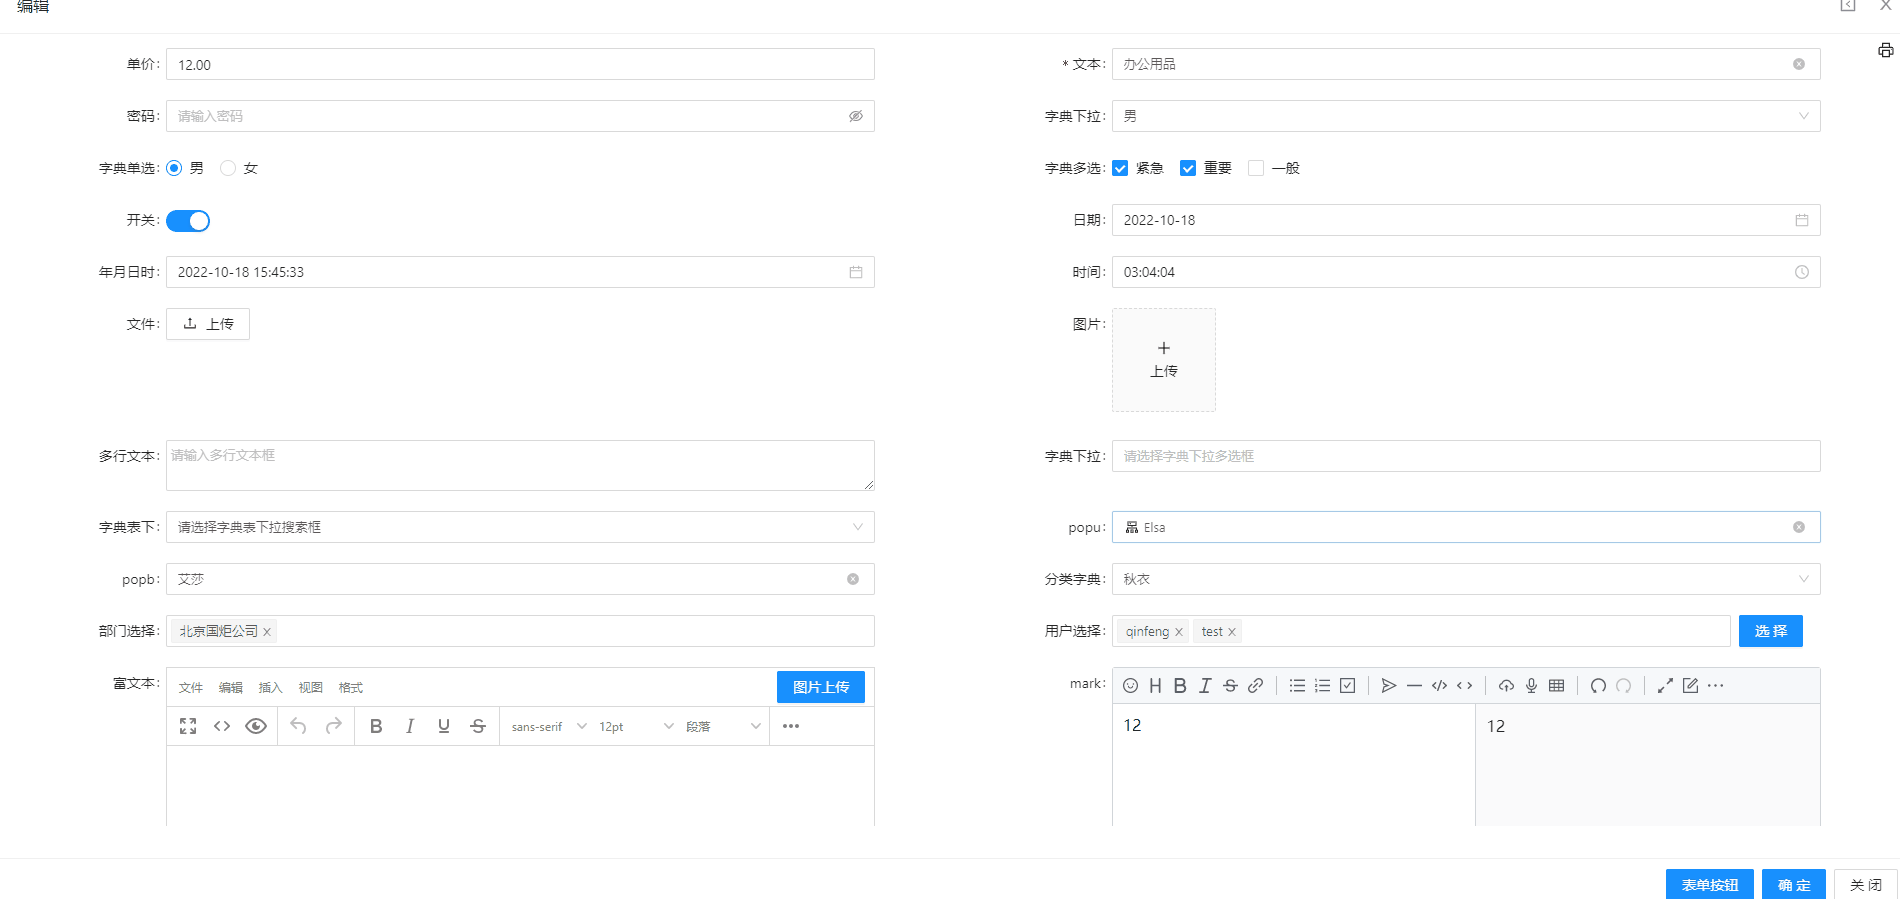Select the 女 radio option
The image size is (1900, 899).
click(x=228, y=168)
